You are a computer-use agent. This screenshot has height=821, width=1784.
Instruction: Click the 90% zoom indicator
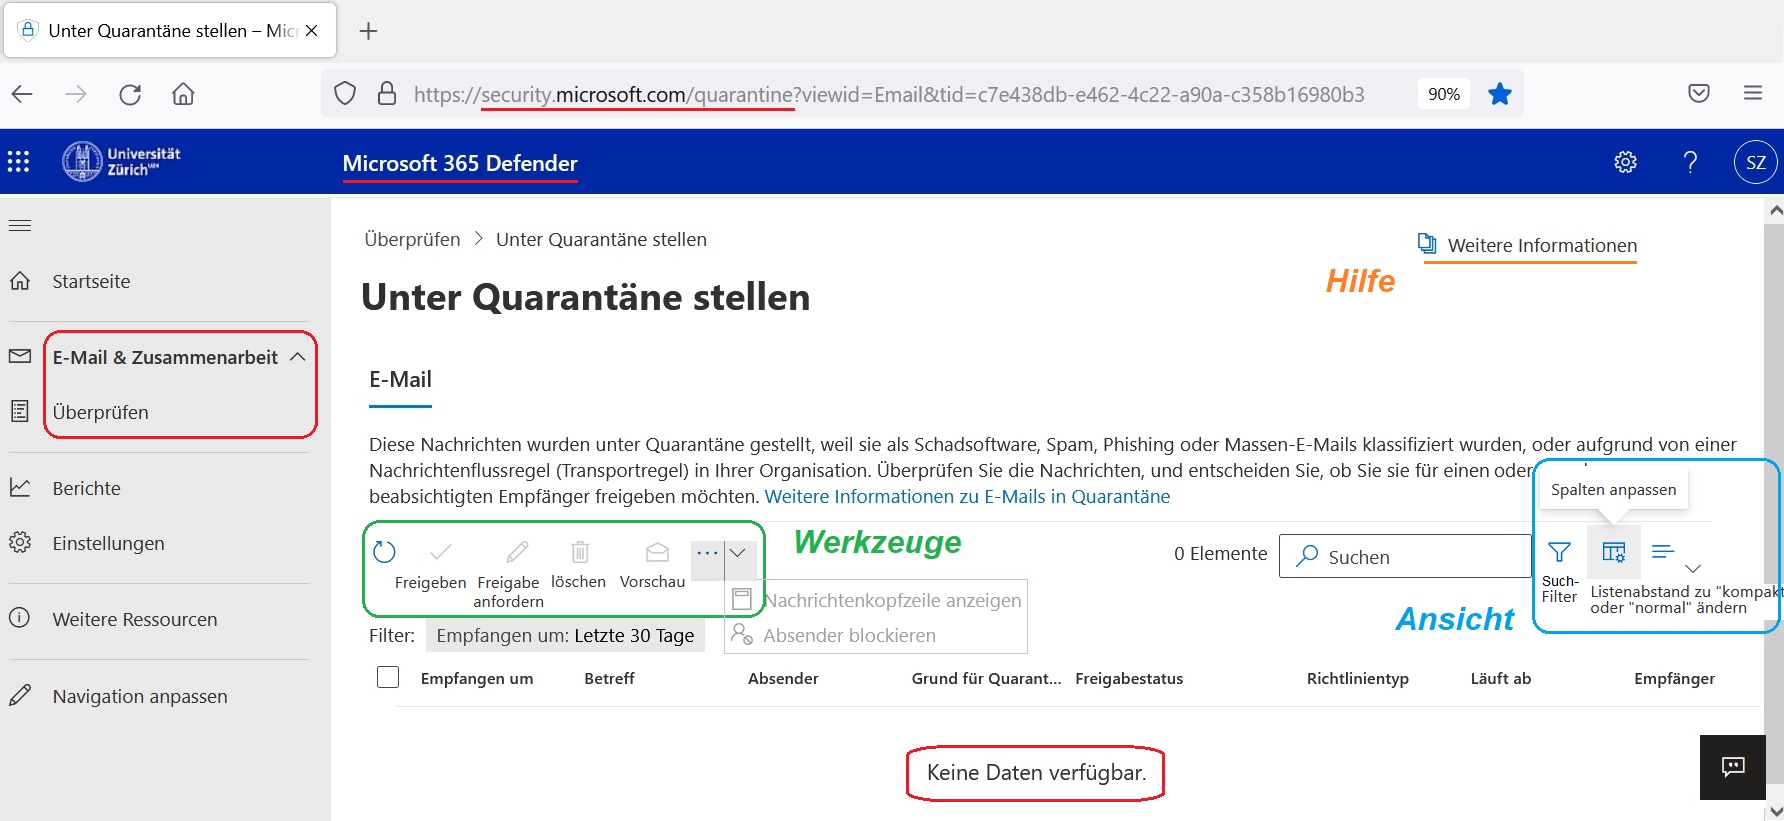pos(1443,94)
